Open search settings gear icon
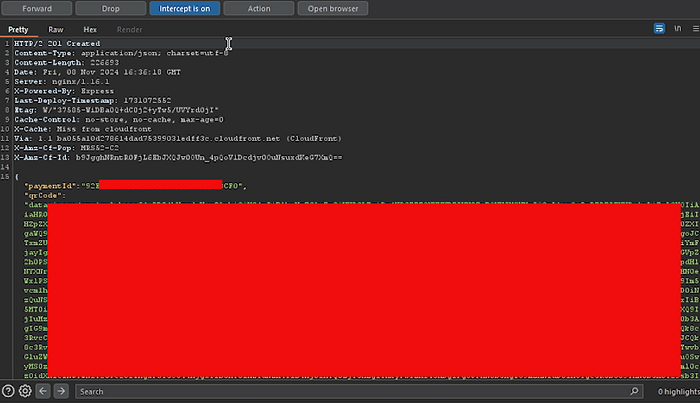 (25, 391)
